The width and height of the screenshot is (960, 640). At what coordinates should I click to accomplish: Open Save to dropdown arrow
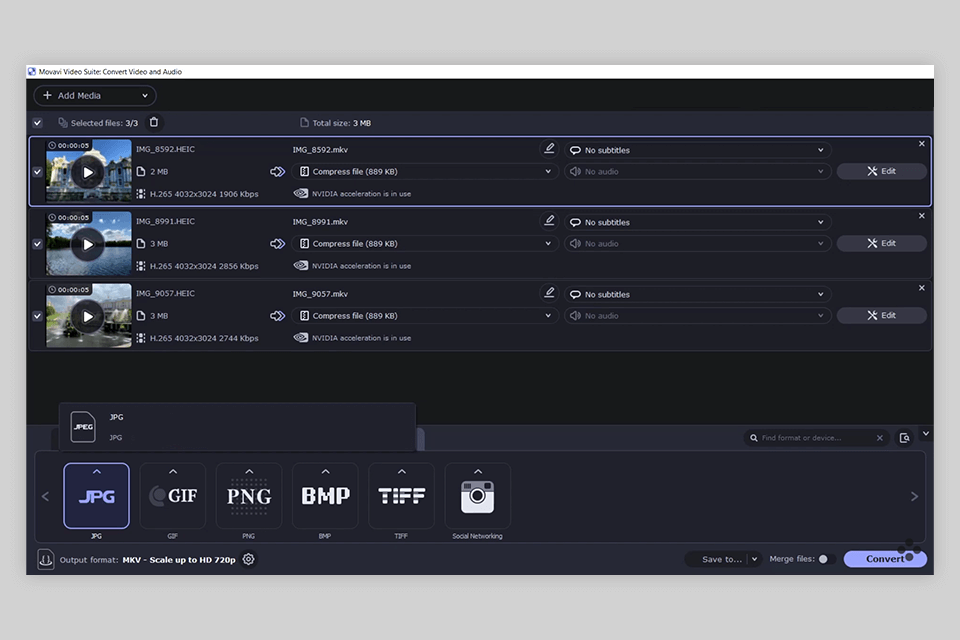[754, 559]
